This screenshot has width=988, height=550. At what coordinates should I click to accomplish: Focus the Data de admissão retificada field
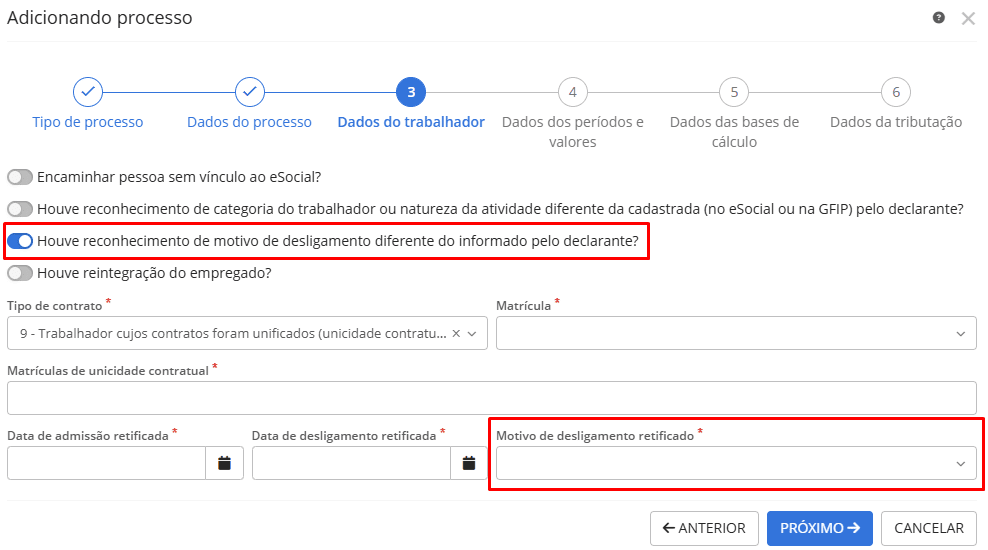(106, 463)
